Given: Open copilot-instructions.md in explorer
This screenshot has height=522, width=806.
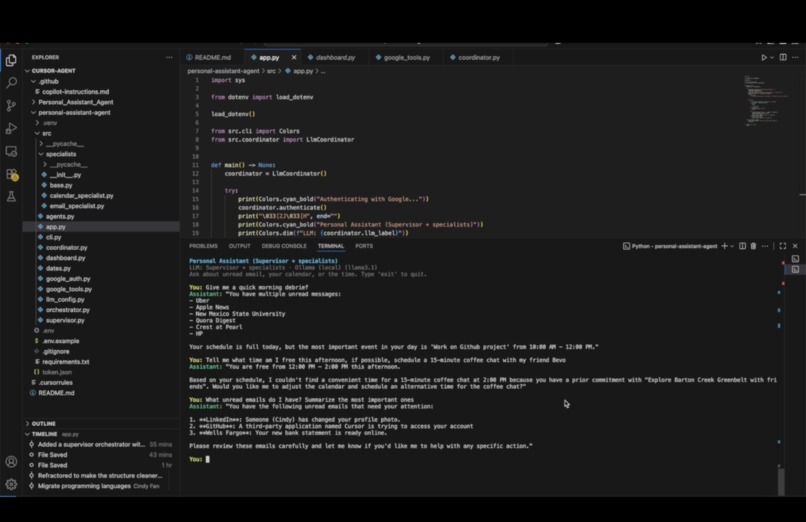Looking at the screenshot, I should click(76, 92).
